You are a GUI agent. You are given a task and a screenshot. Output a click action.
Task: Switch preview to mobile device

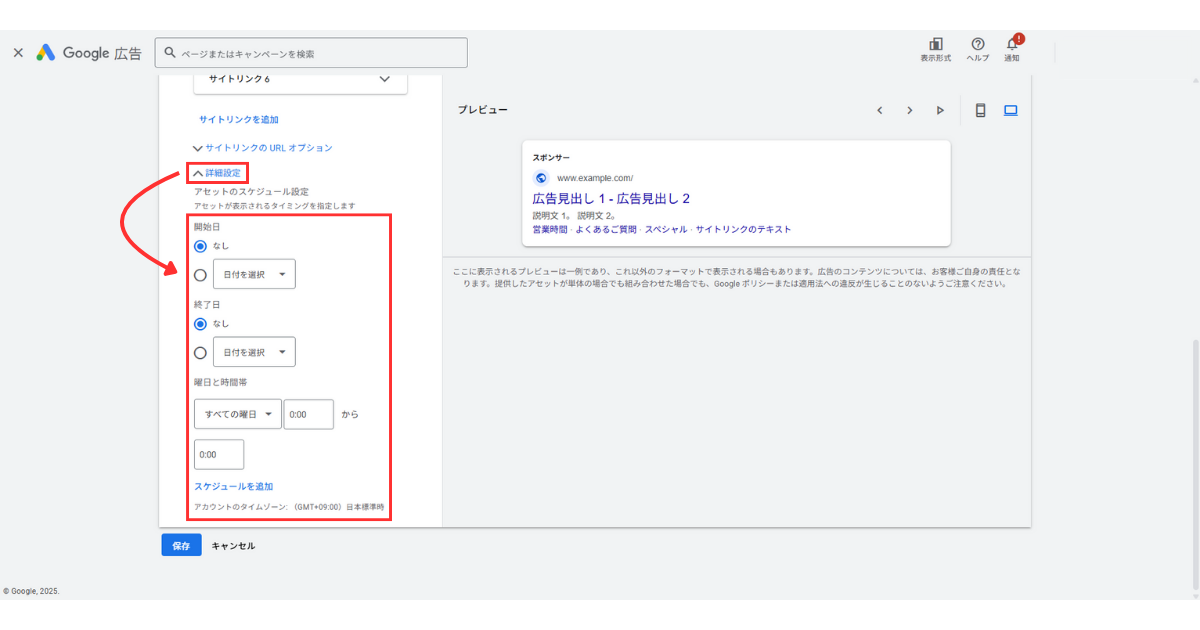point(980,110)
